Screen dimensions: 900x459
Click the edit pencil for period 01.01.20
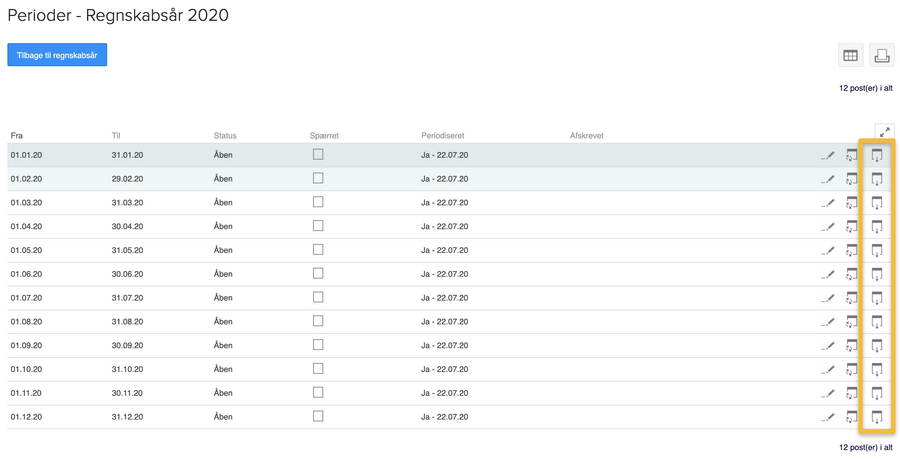(x=828, y=155)
